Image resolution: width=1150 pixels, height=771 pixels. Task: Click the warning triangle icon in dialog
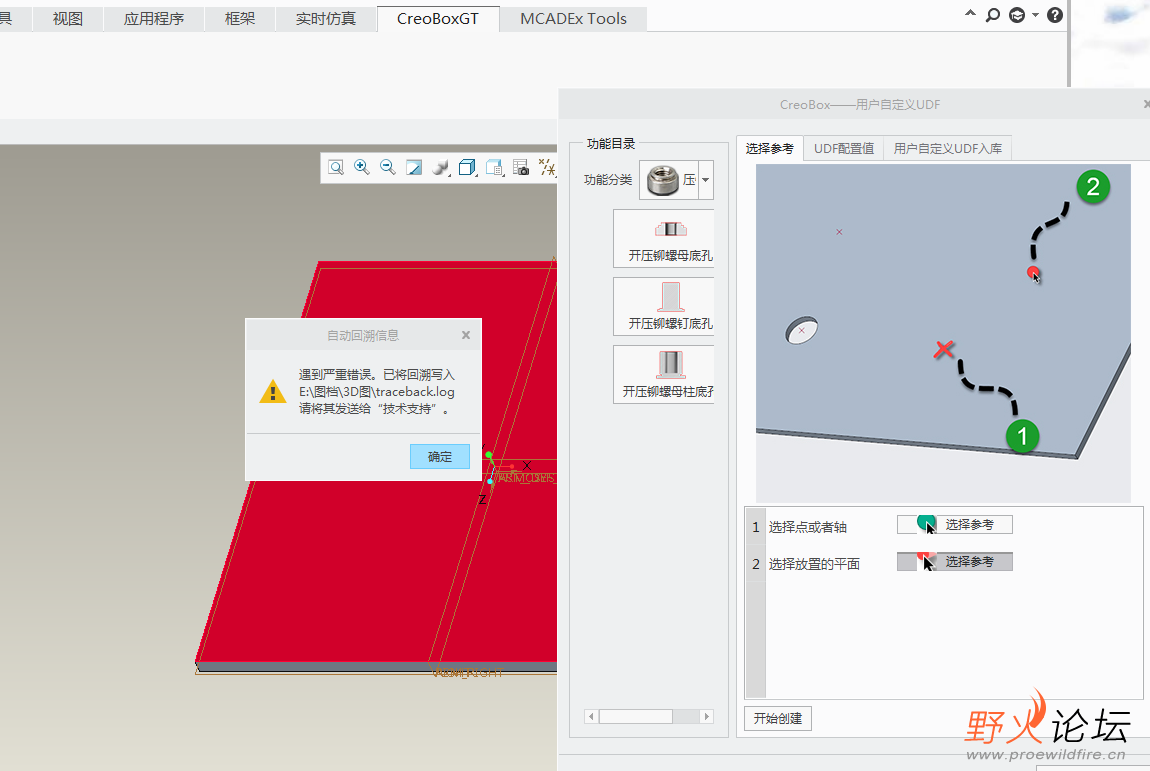273,392
